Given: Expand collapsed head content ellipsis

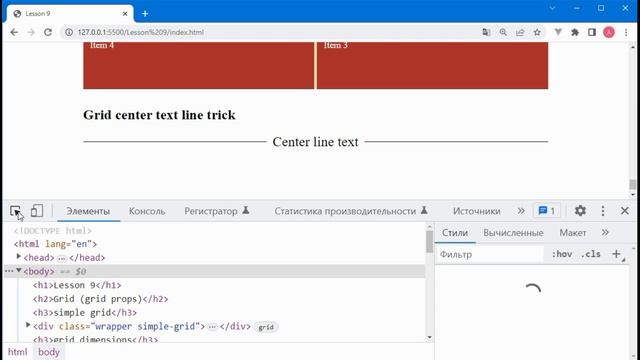Looking at the screenshot, I should (x=62, y=258).
